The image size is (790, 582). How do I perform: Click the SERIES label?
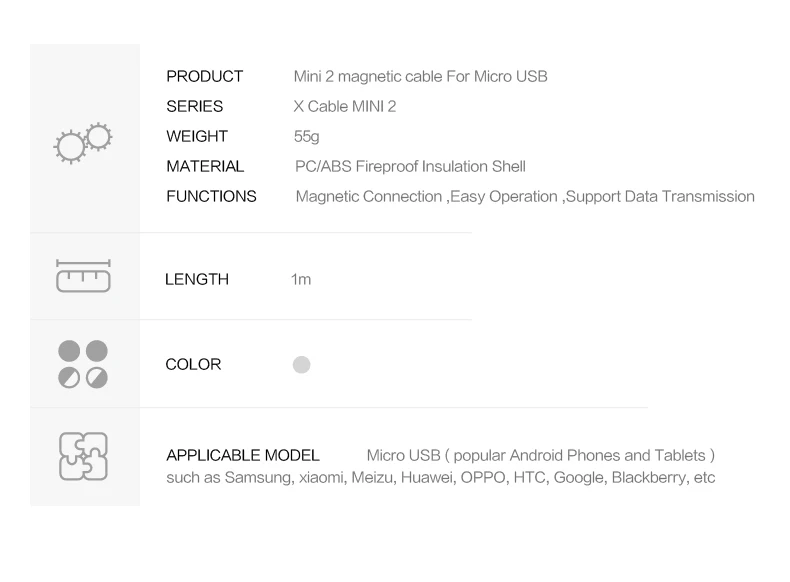tap(194, 107)
